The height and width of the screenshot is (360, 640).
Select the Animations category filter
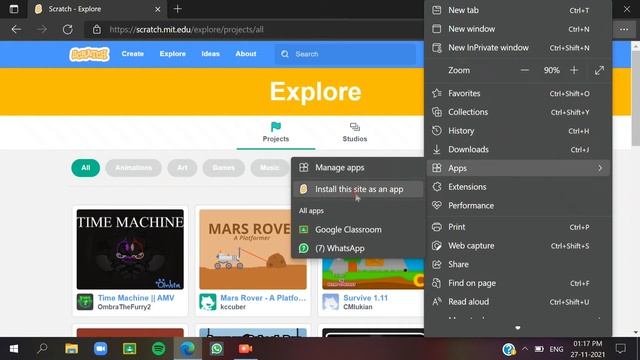(133, 168)
